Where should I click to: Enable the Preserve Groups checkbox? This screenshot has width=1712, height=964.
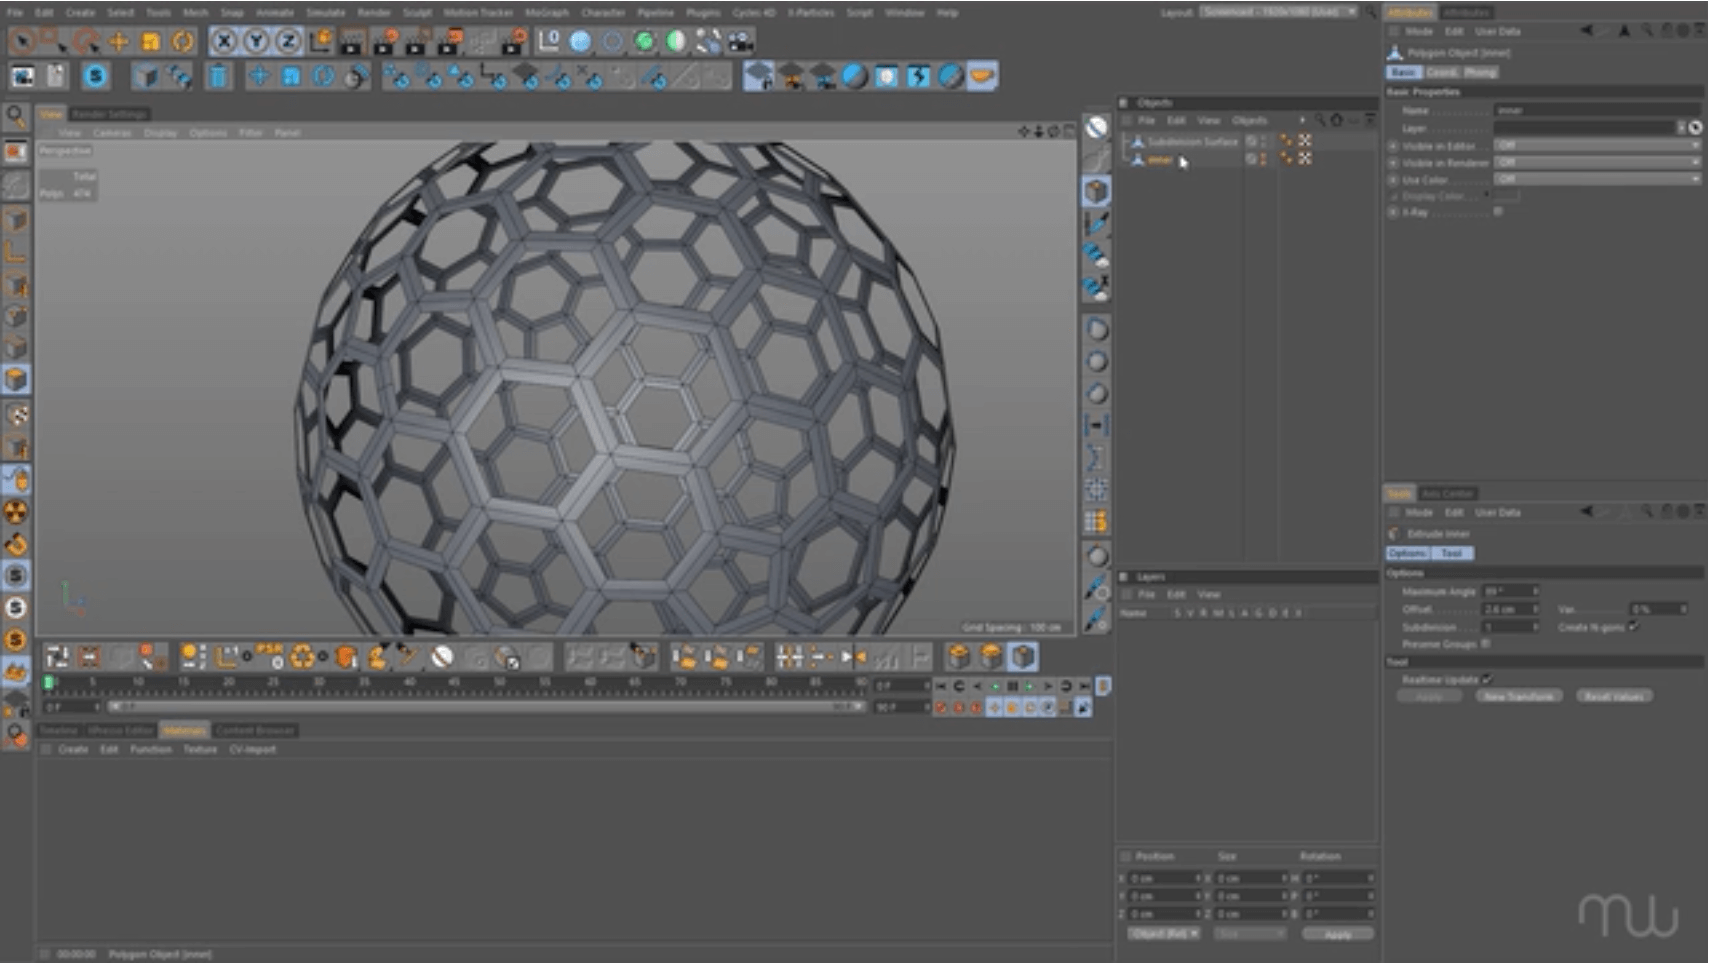pos(1485,644)
